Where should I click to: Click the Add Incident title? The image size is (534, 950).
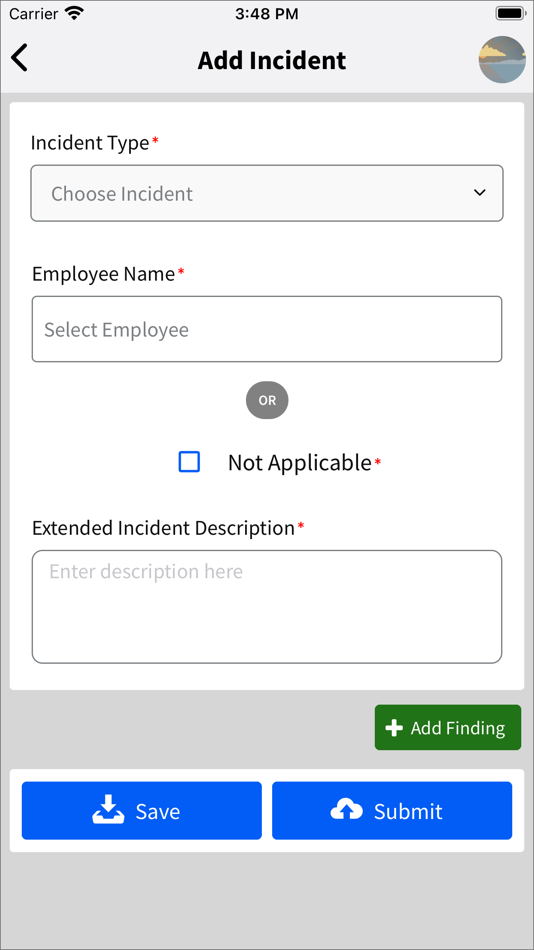pyautogui.click(x=272, y=61)
